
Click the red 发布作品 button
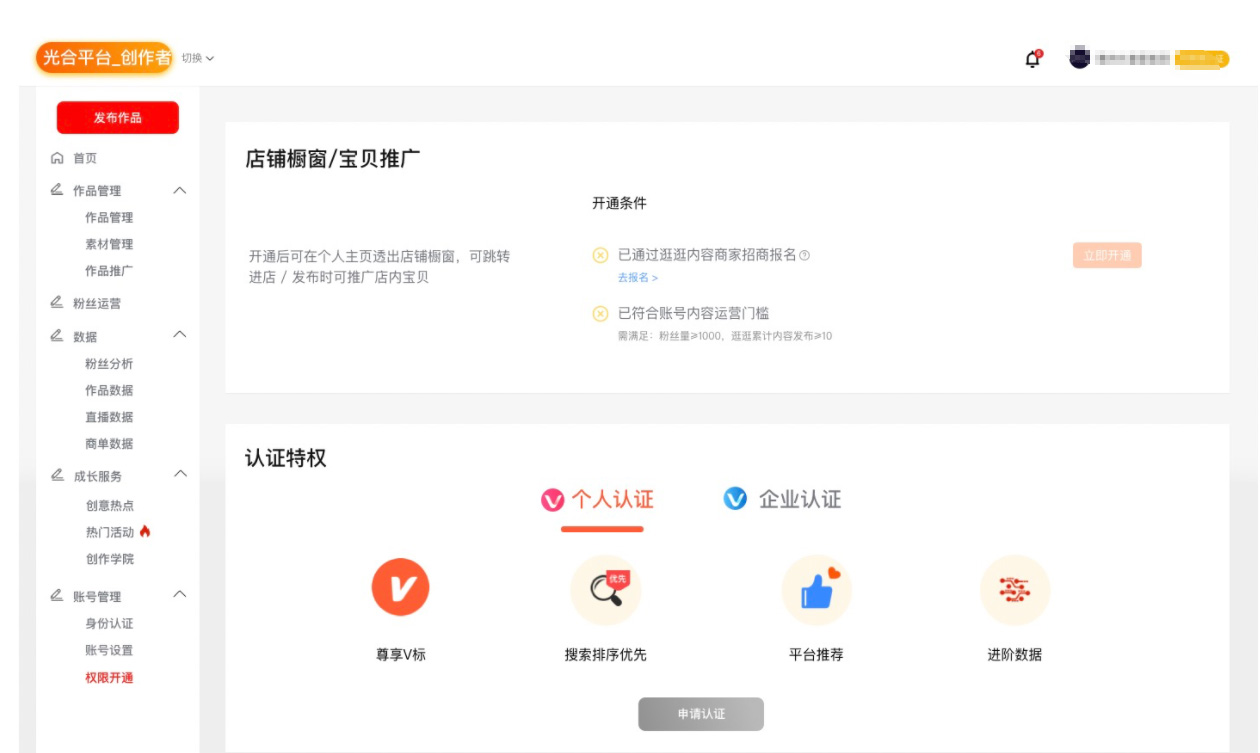click(117, 117)
